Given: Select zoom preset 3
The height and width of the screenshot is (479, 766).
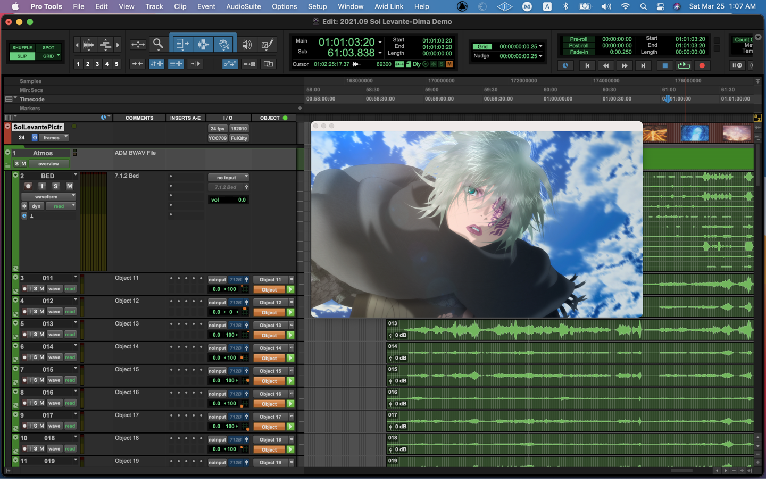Looking at the screenshot, I should pos(97,64).
